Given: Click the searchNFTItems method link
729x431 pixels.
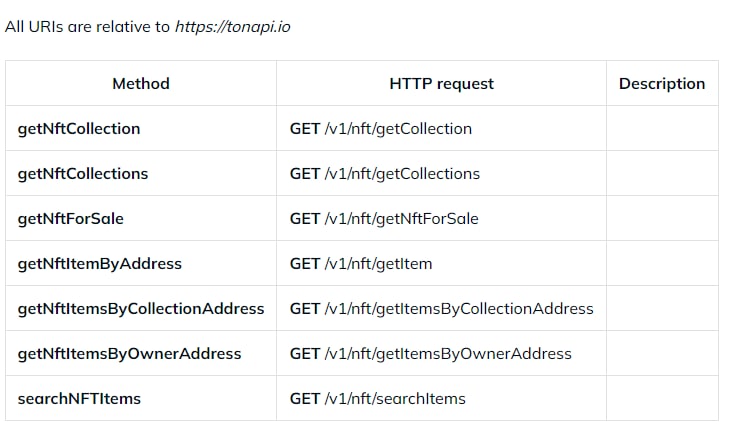Looking at the screenshot, I should click(x=79, y=399).
